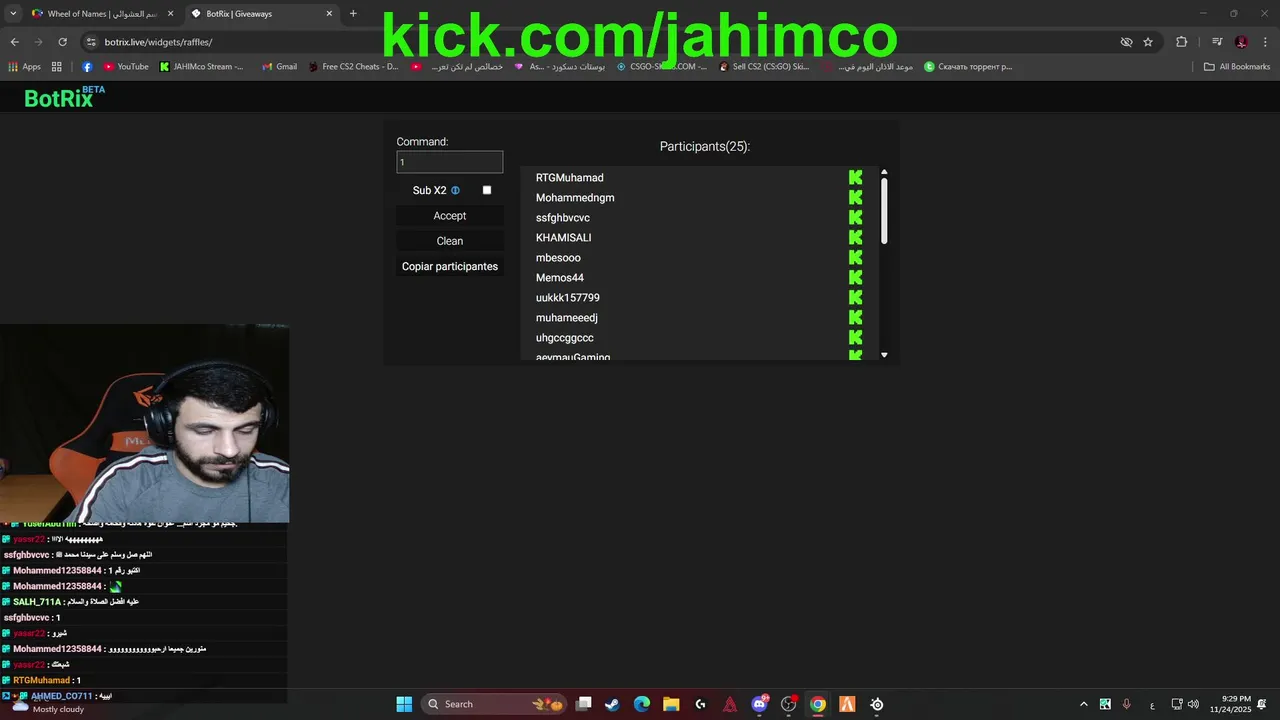Select the BotRix | Giveaways tab
The height and width of the screenshot is (720, 1280).
(262, 14)
